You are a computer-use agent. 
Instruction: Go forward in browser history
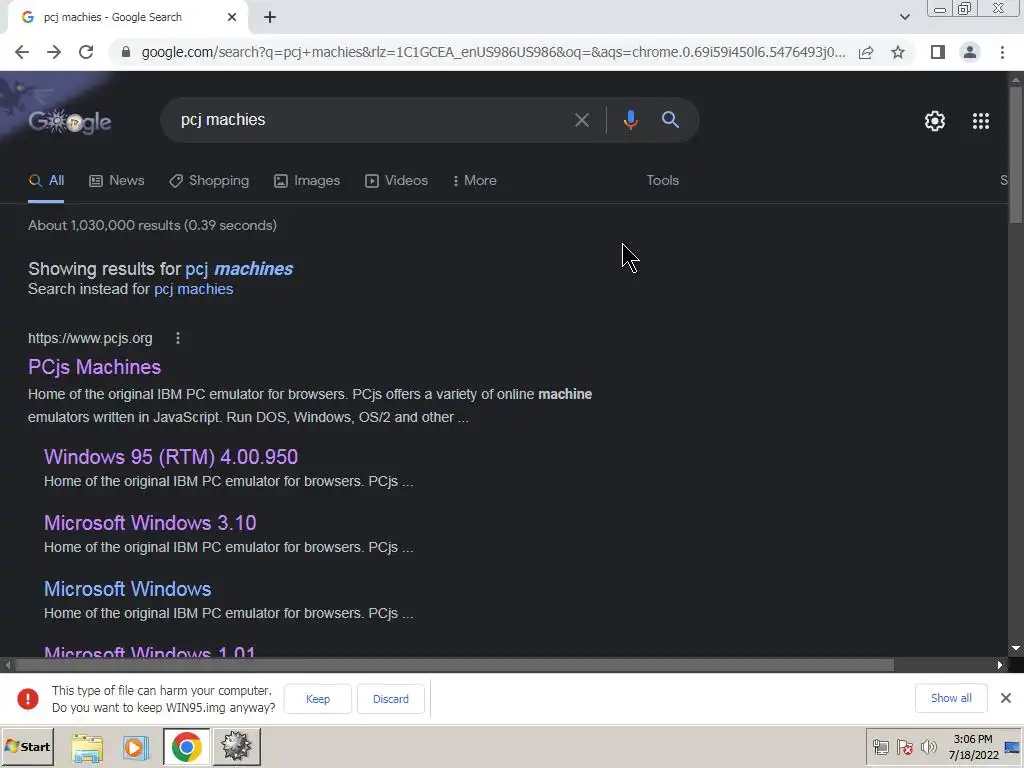[x=54, y=52]
